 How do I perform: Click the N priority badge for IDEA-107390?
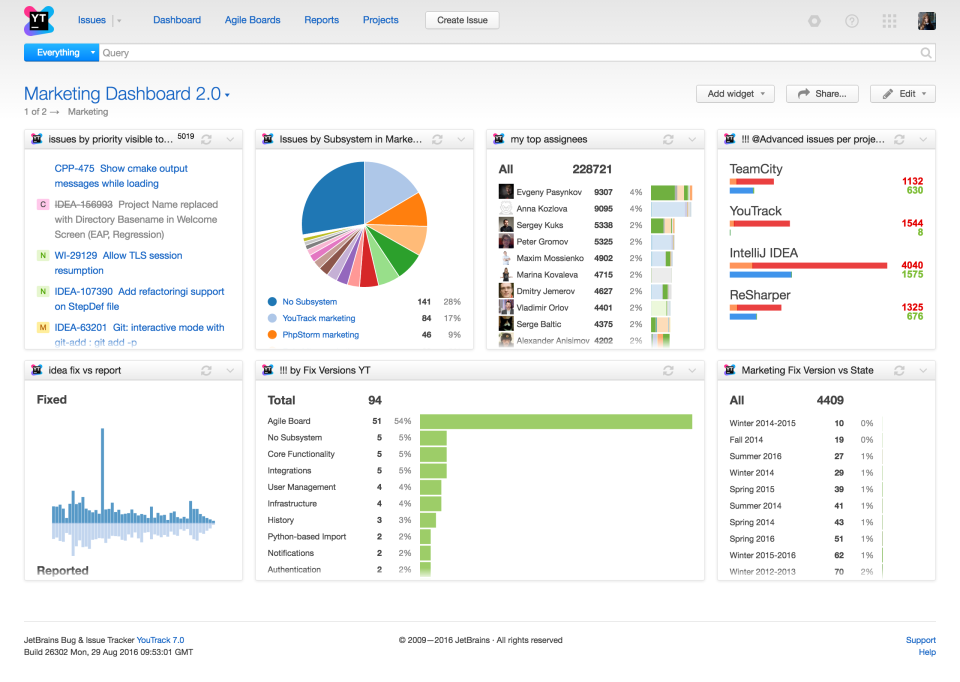pyautogui.click(x=43, y=291)
